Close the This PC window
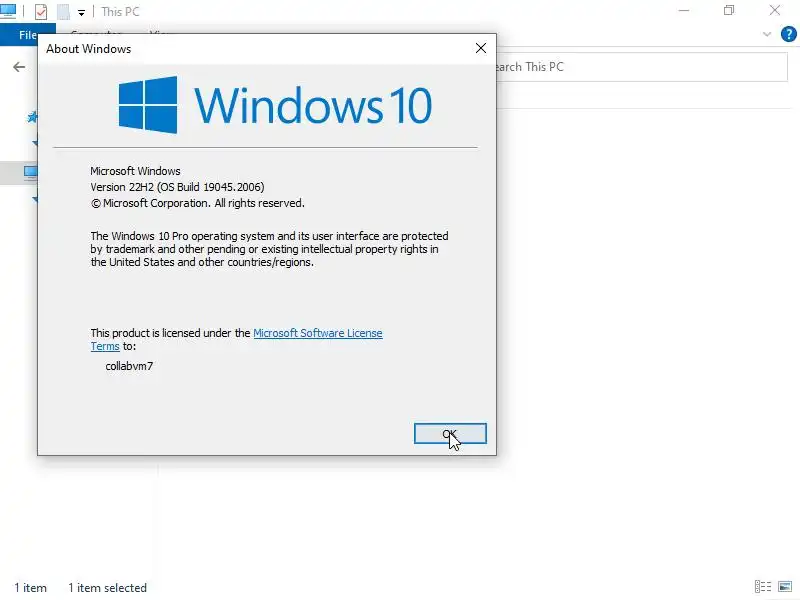 tap(774, 11)
